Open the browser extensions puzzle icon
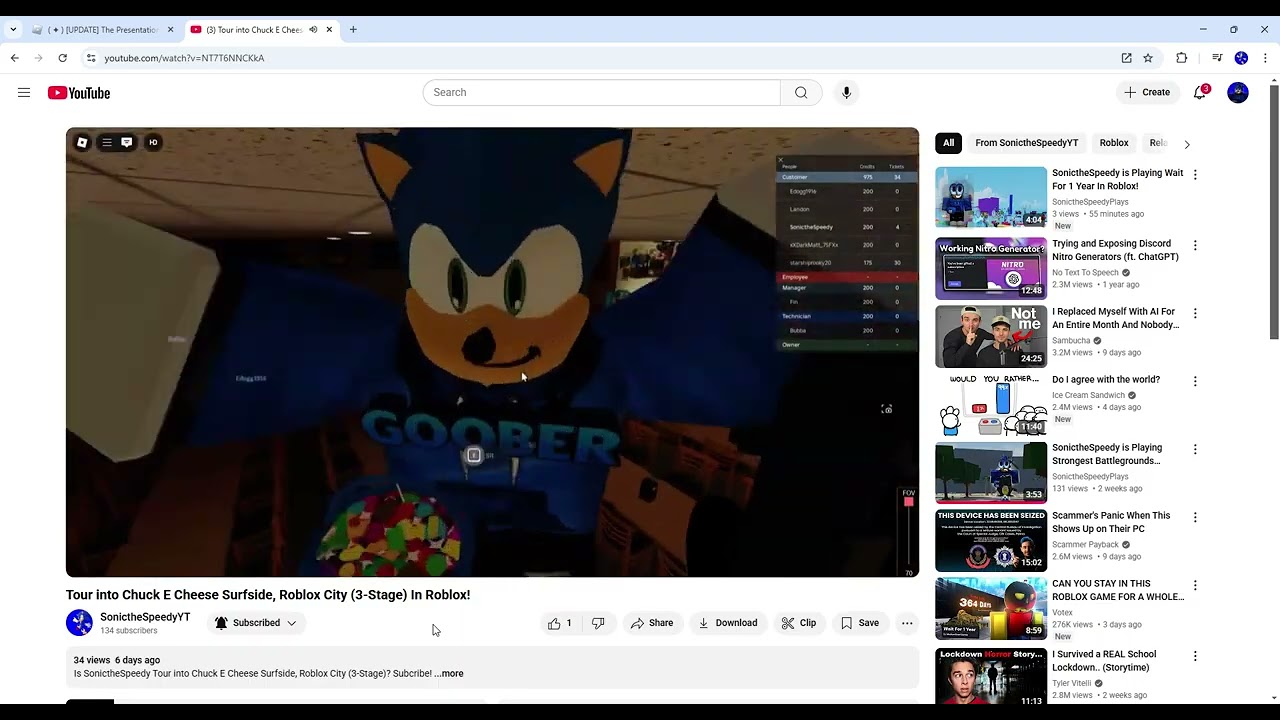Image resolution: width=1280 pixels, height=720 pixels. click(1181, 58)
